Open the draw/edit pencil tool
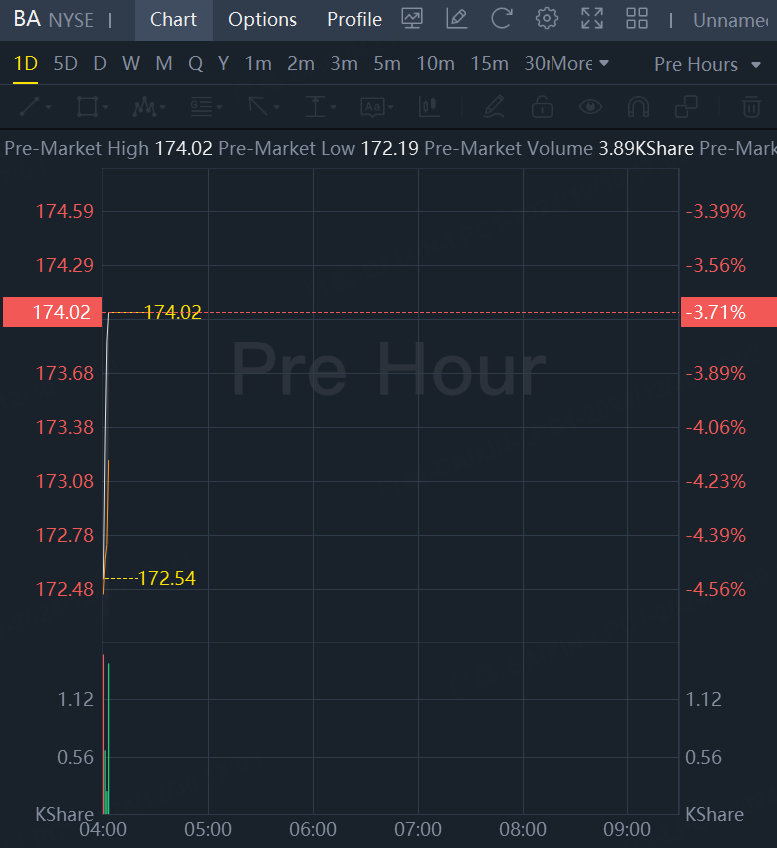 tap(456, 18)
